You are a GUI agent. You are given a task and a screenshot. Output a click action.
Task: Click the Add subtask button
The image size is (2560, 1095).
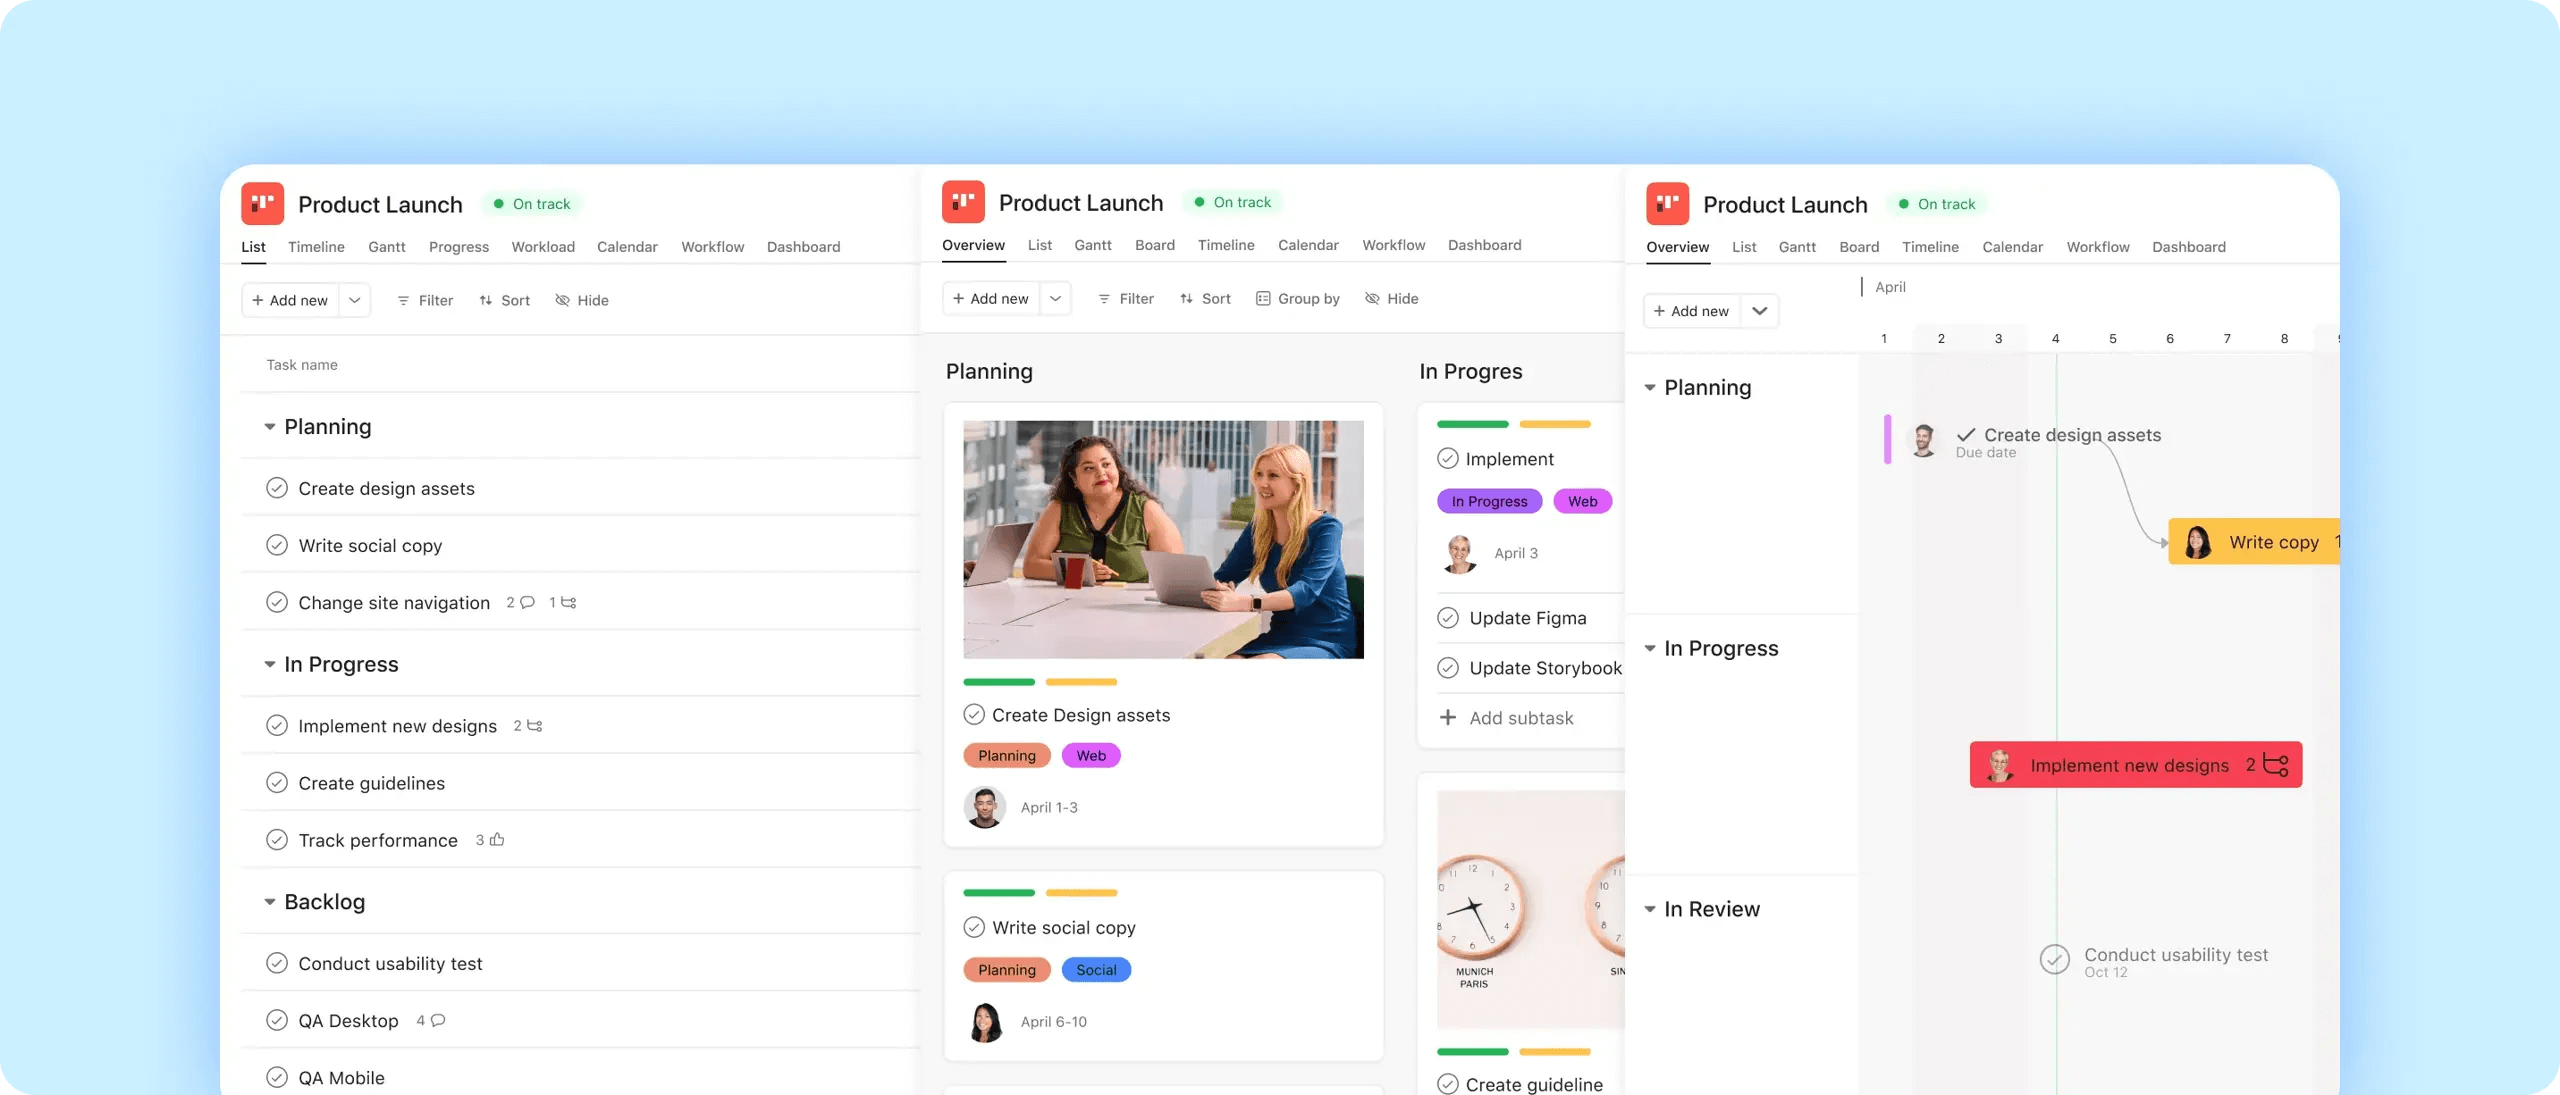1508,717
